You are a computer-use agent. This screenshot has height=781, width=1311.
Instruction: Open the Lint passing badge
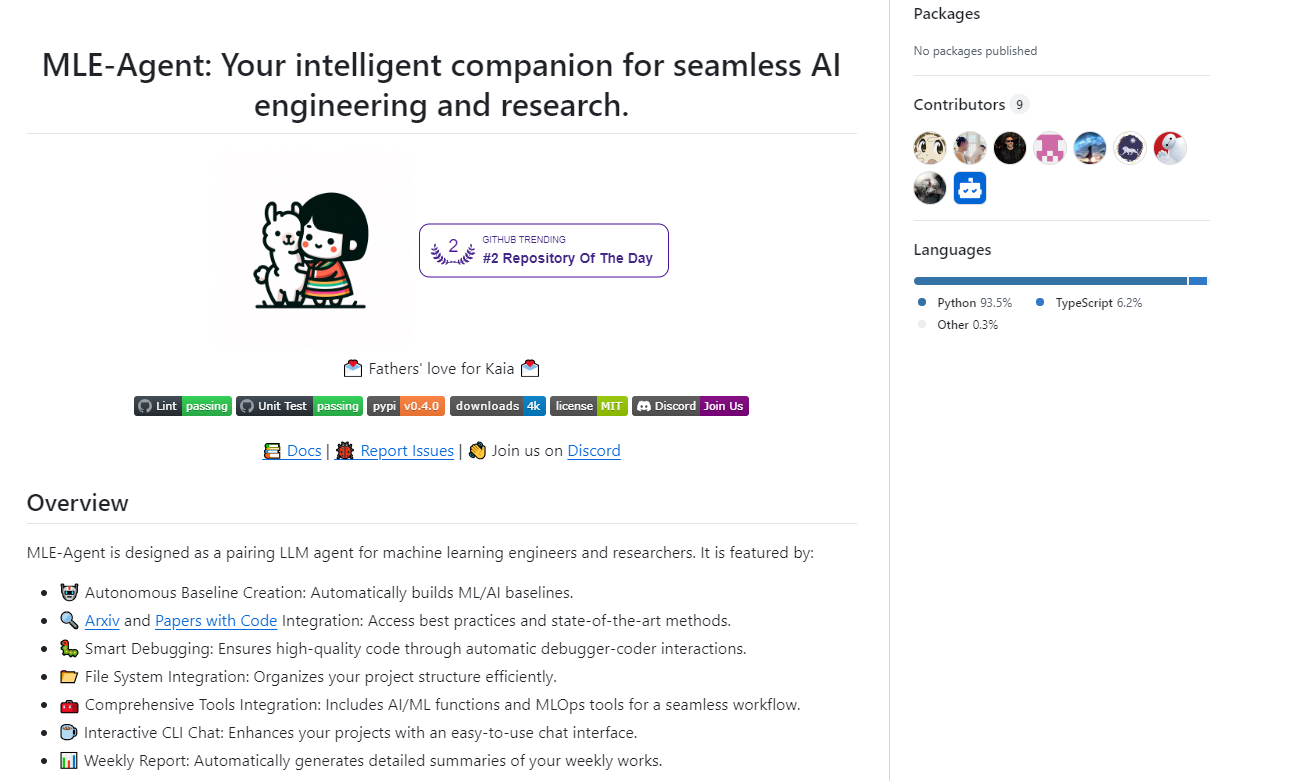pyautogui.click(x=183, y=406)
